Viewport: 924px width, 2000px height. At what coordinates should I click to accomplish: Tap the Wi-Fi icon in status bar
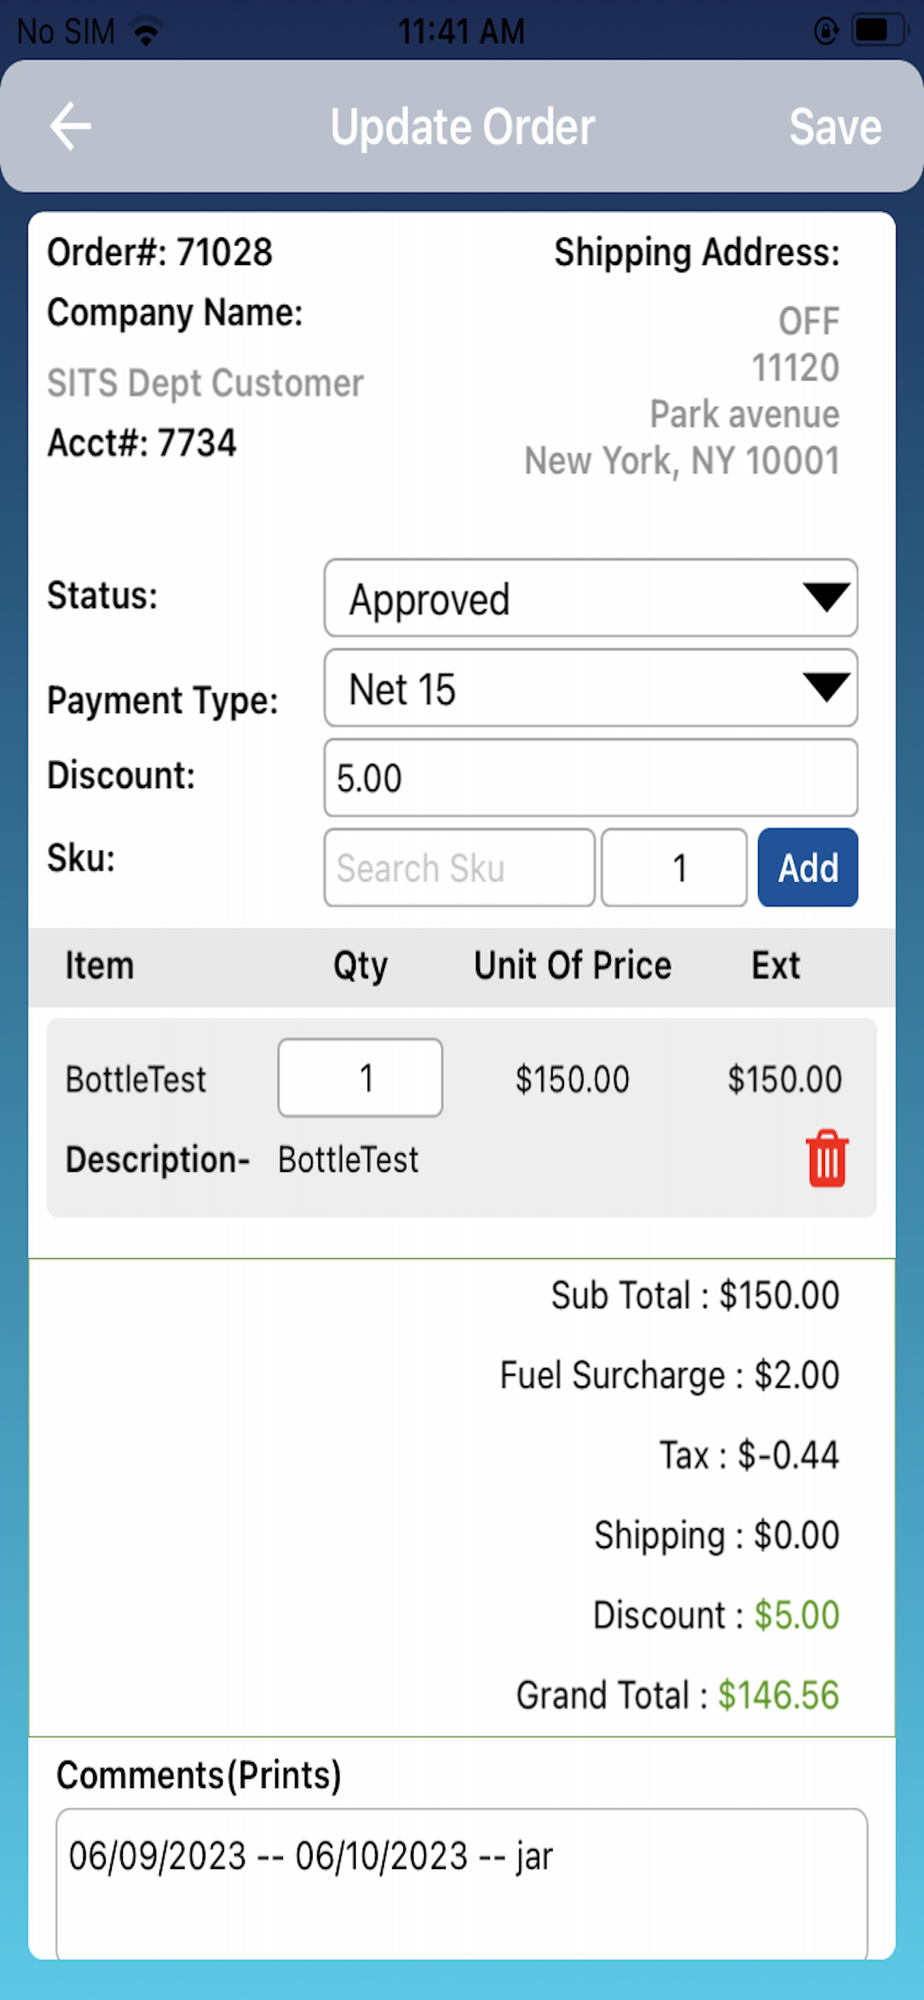[x=146, y=32]
